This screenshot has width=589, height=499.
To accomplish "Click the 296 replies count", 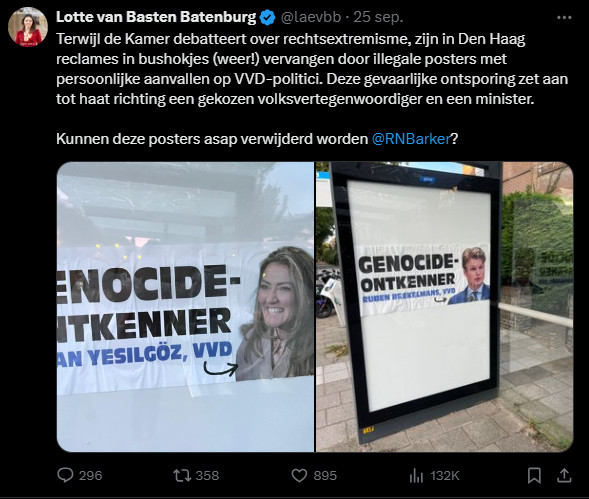I will coord(91,476).
